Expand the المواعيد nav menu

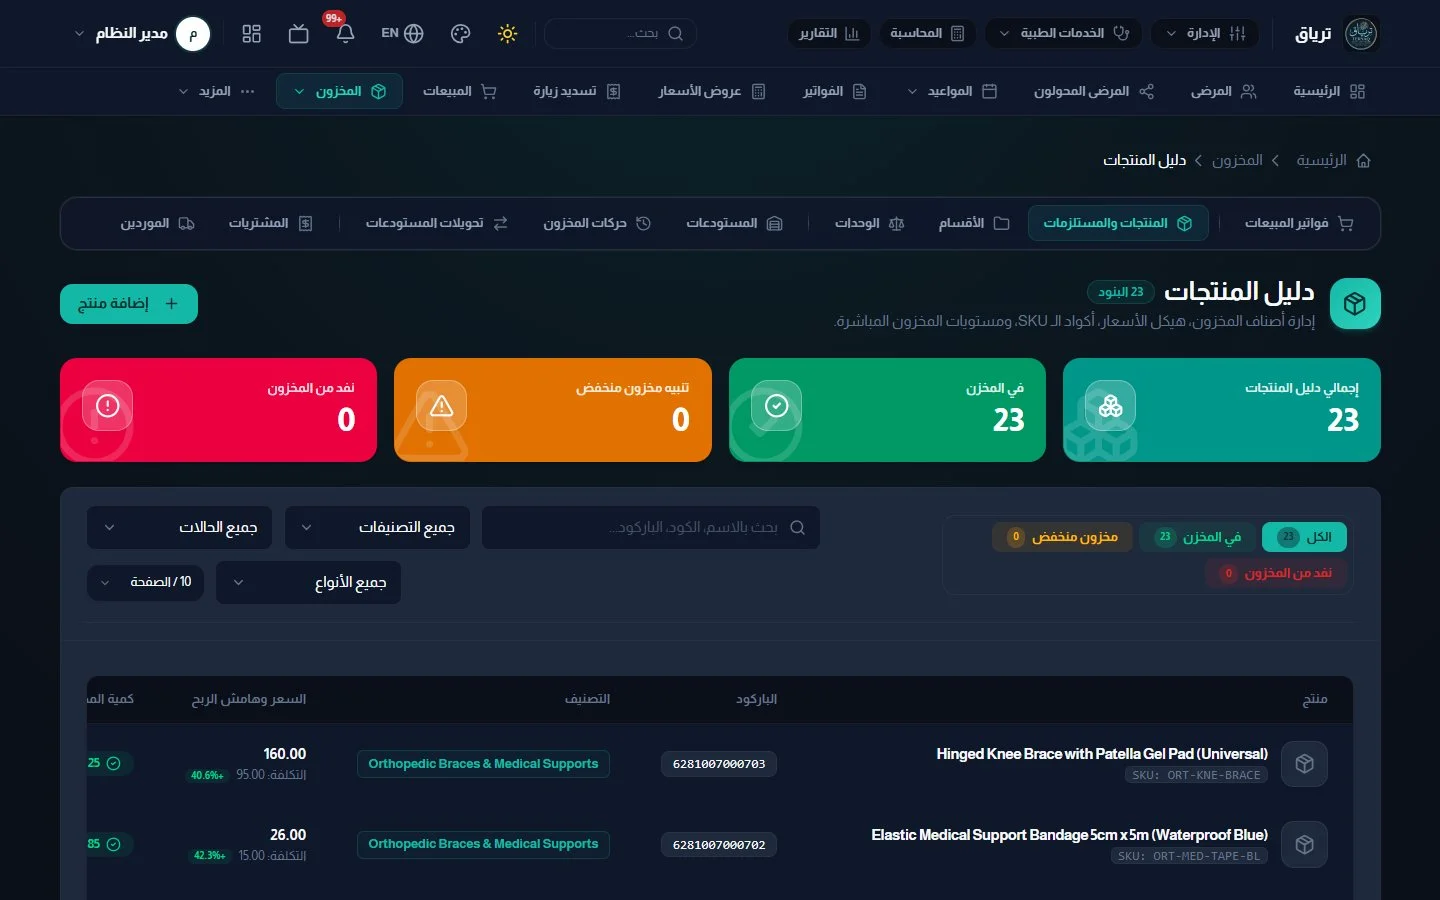(x=951, y=91)
